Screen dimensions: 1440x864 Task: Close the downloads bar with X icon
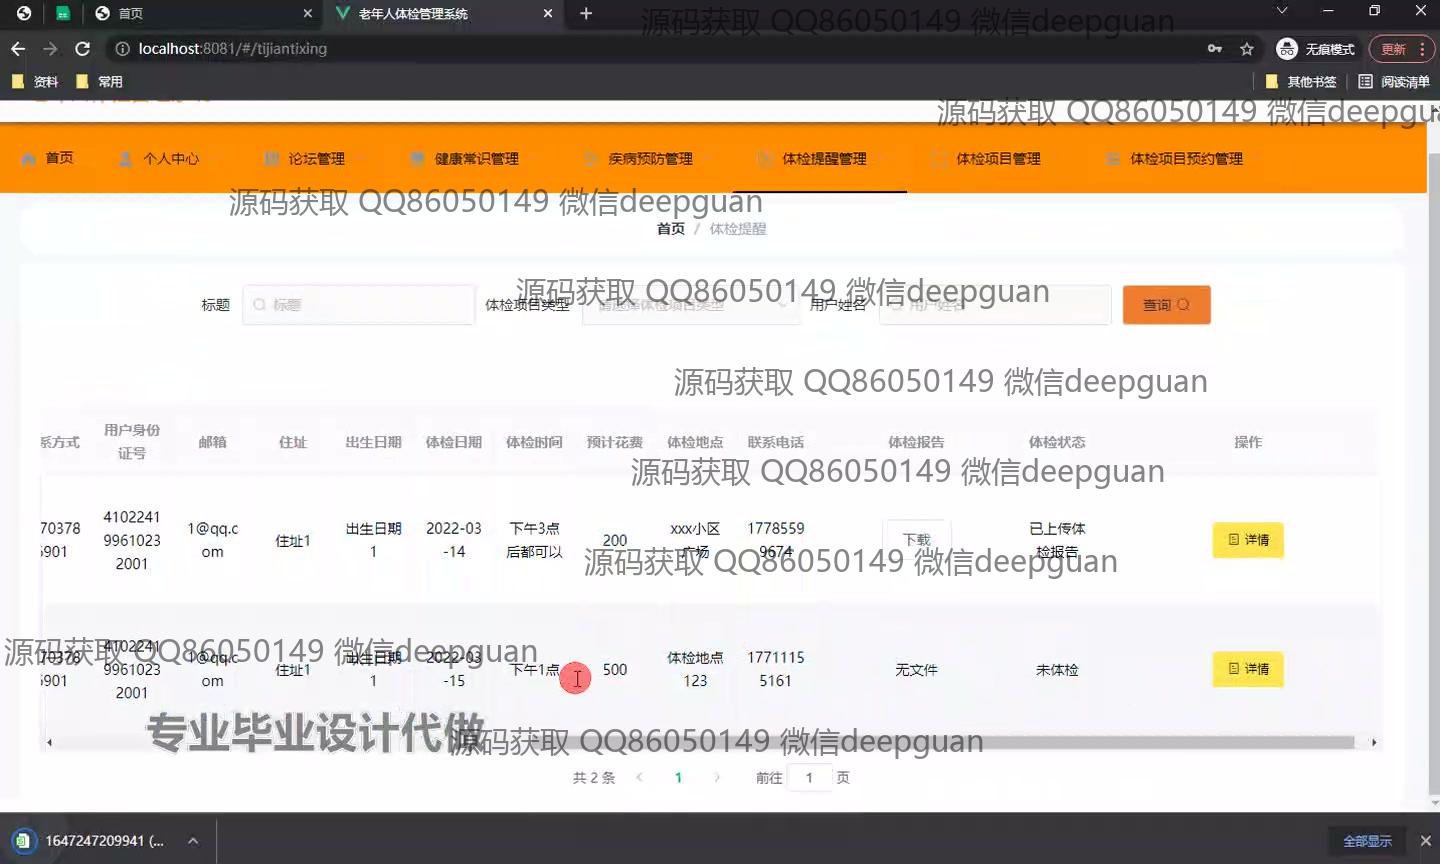1426,841
